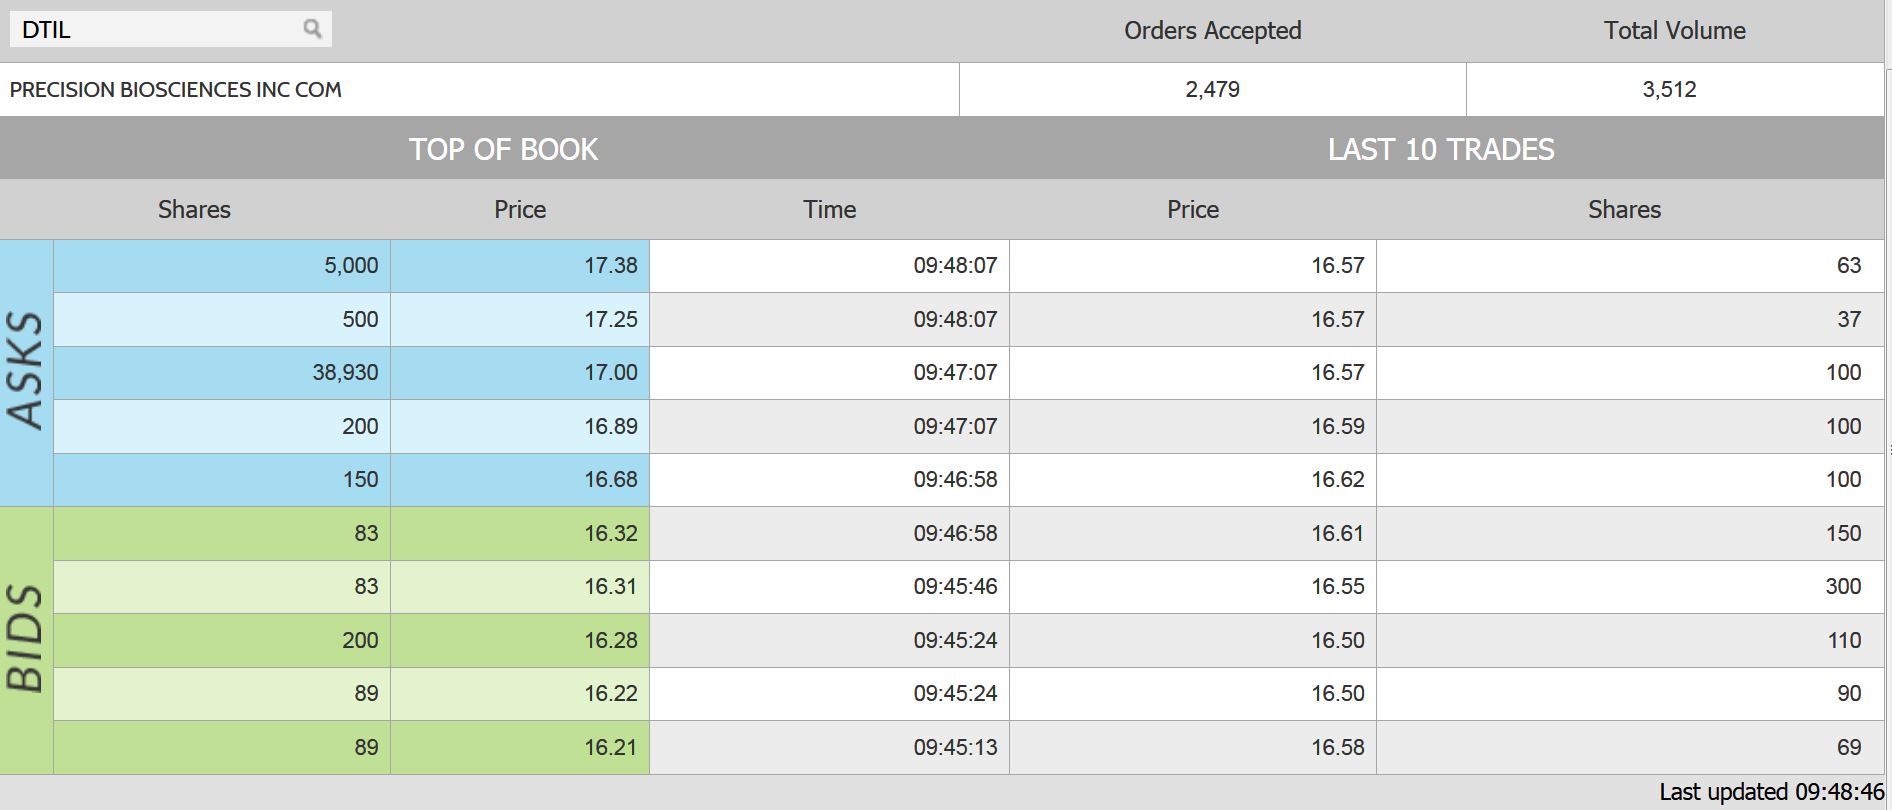Click the 09:45:13 oldest trade time

coord(829,748)
